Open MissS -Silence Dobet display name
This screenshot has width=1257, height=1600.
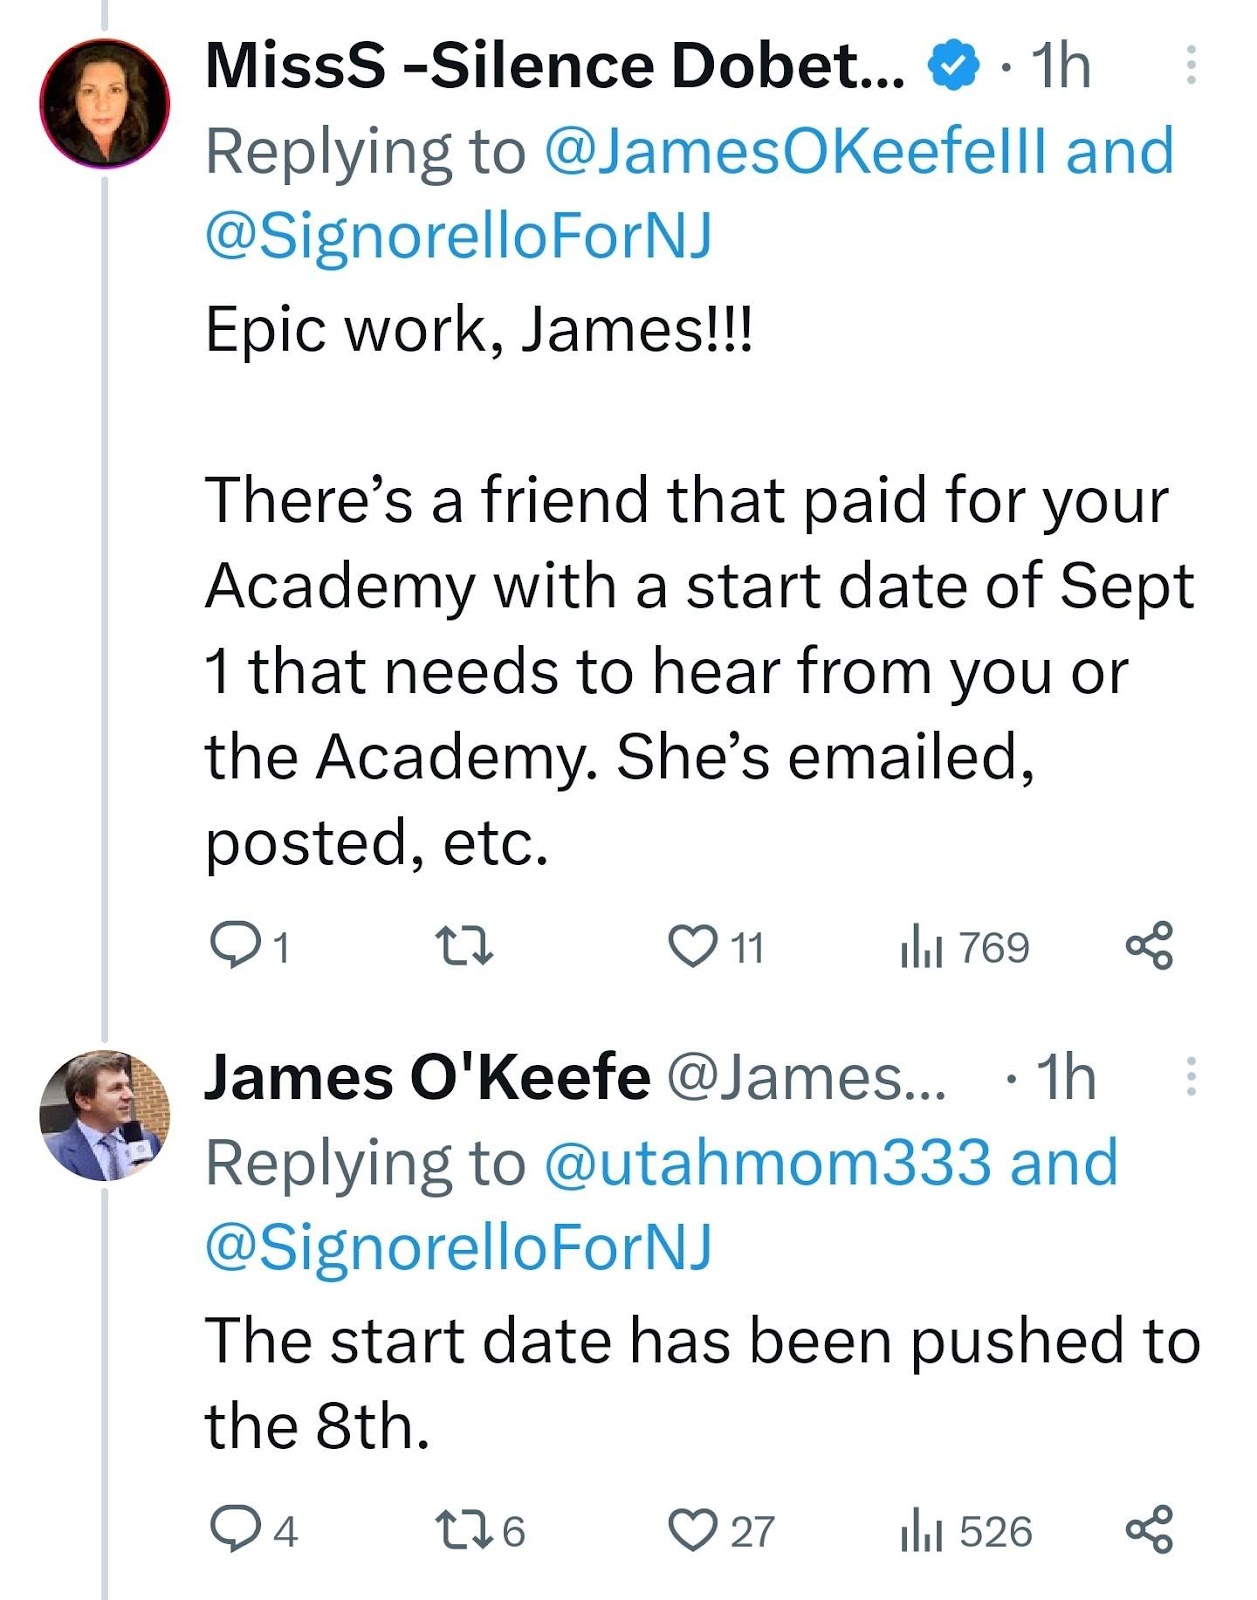[x=555, y=66]
